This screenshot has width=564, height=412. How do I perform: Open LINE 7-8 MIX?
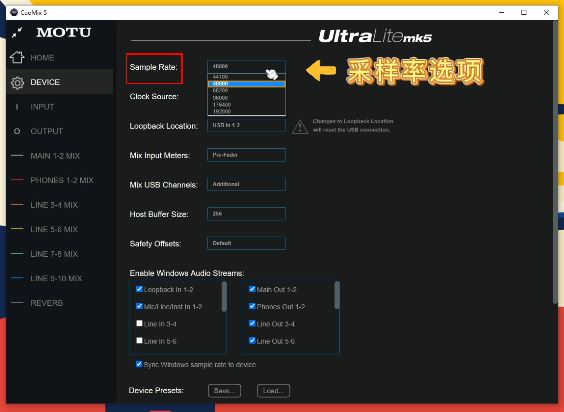click(54, 254)
